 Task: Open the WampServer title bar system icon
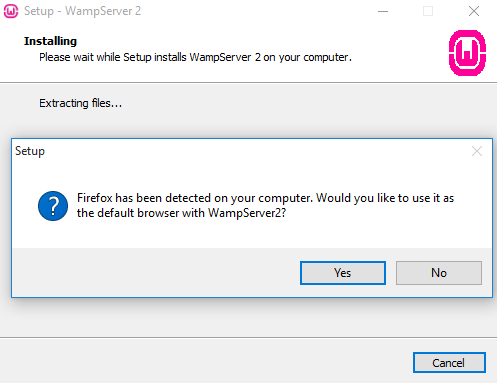[x=10, y=11]
